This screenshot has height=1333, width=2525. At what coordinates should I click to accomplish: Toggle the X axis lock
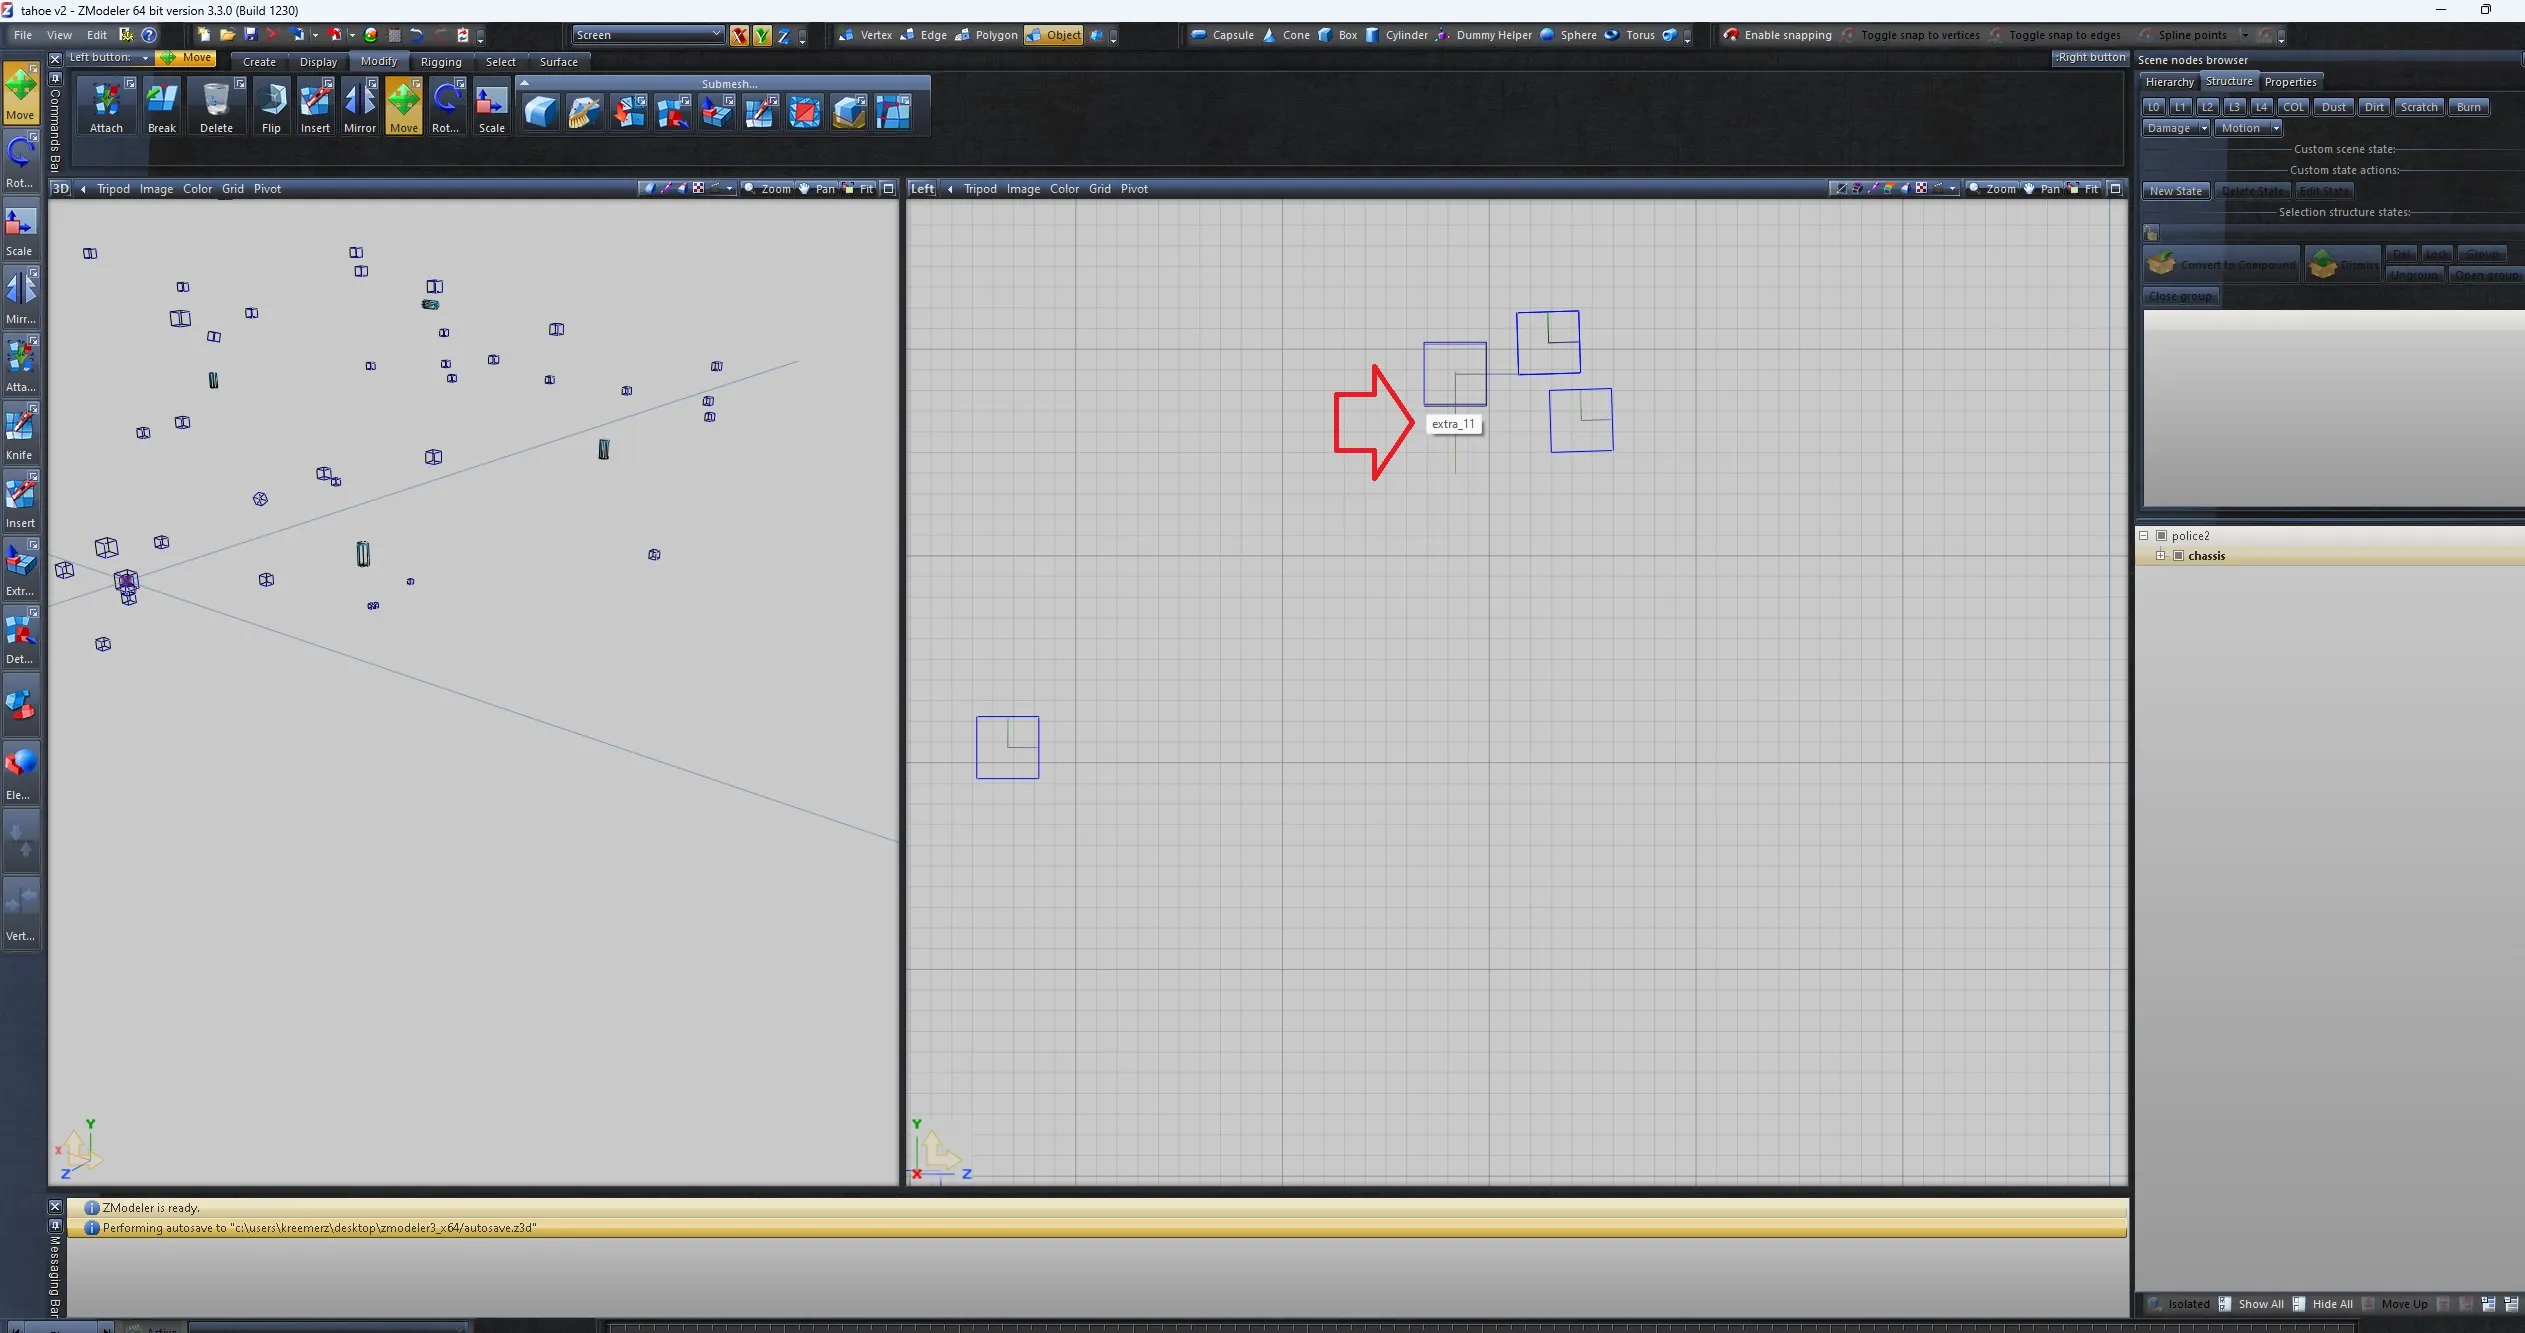(x=739, y=36)
